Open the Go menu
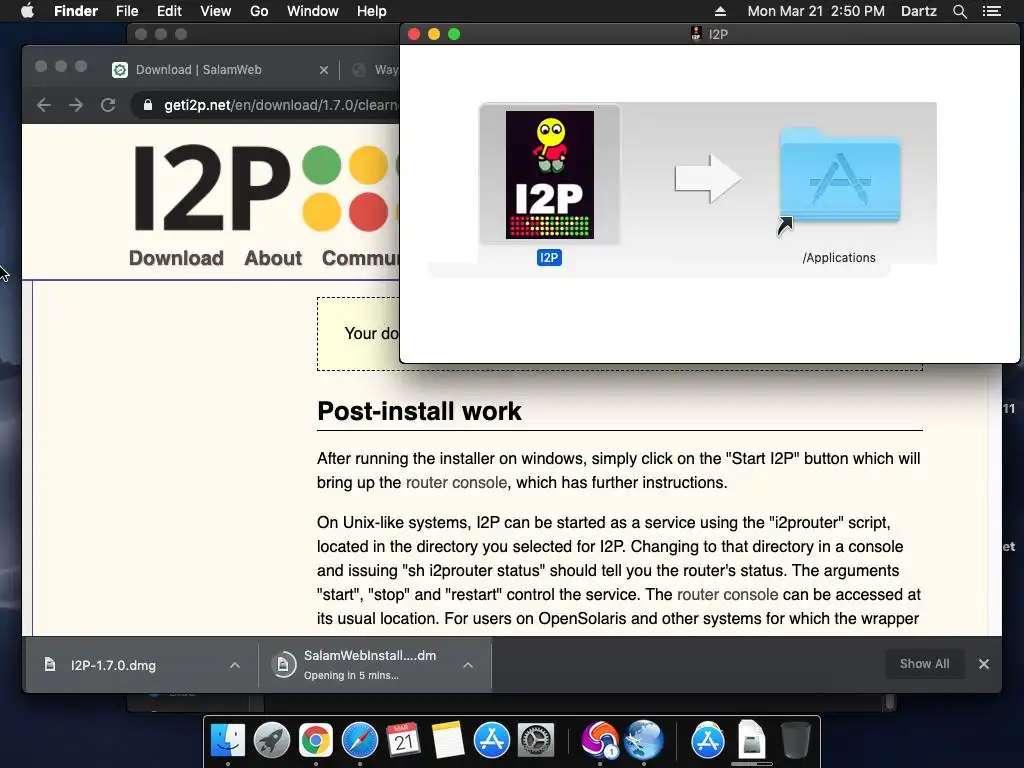The image size is (1024, 768). 259,11
